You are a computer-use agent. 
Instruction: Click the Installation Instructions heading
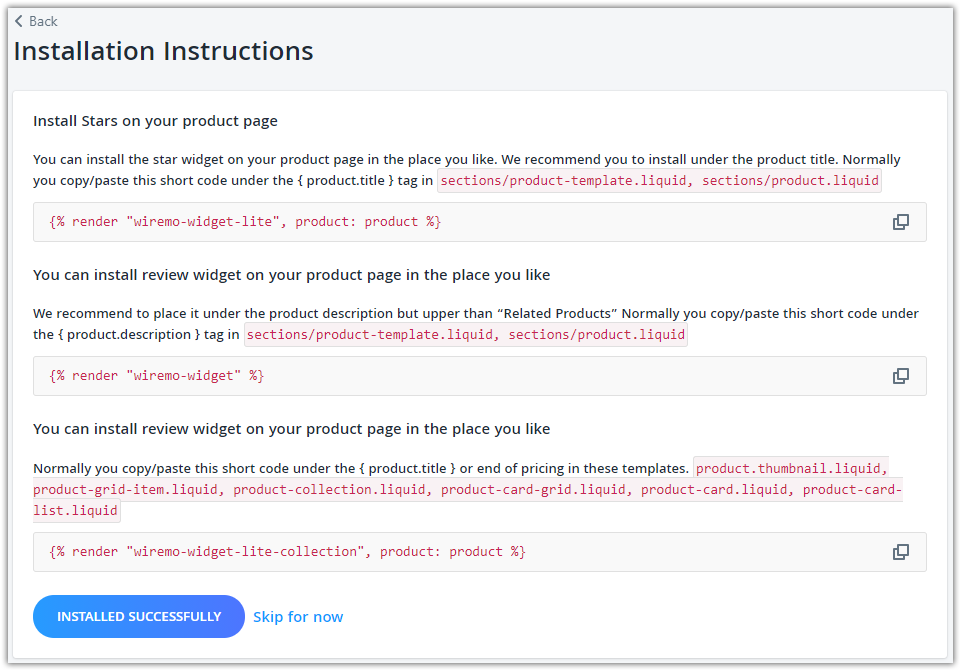click(x=163, y=51)
